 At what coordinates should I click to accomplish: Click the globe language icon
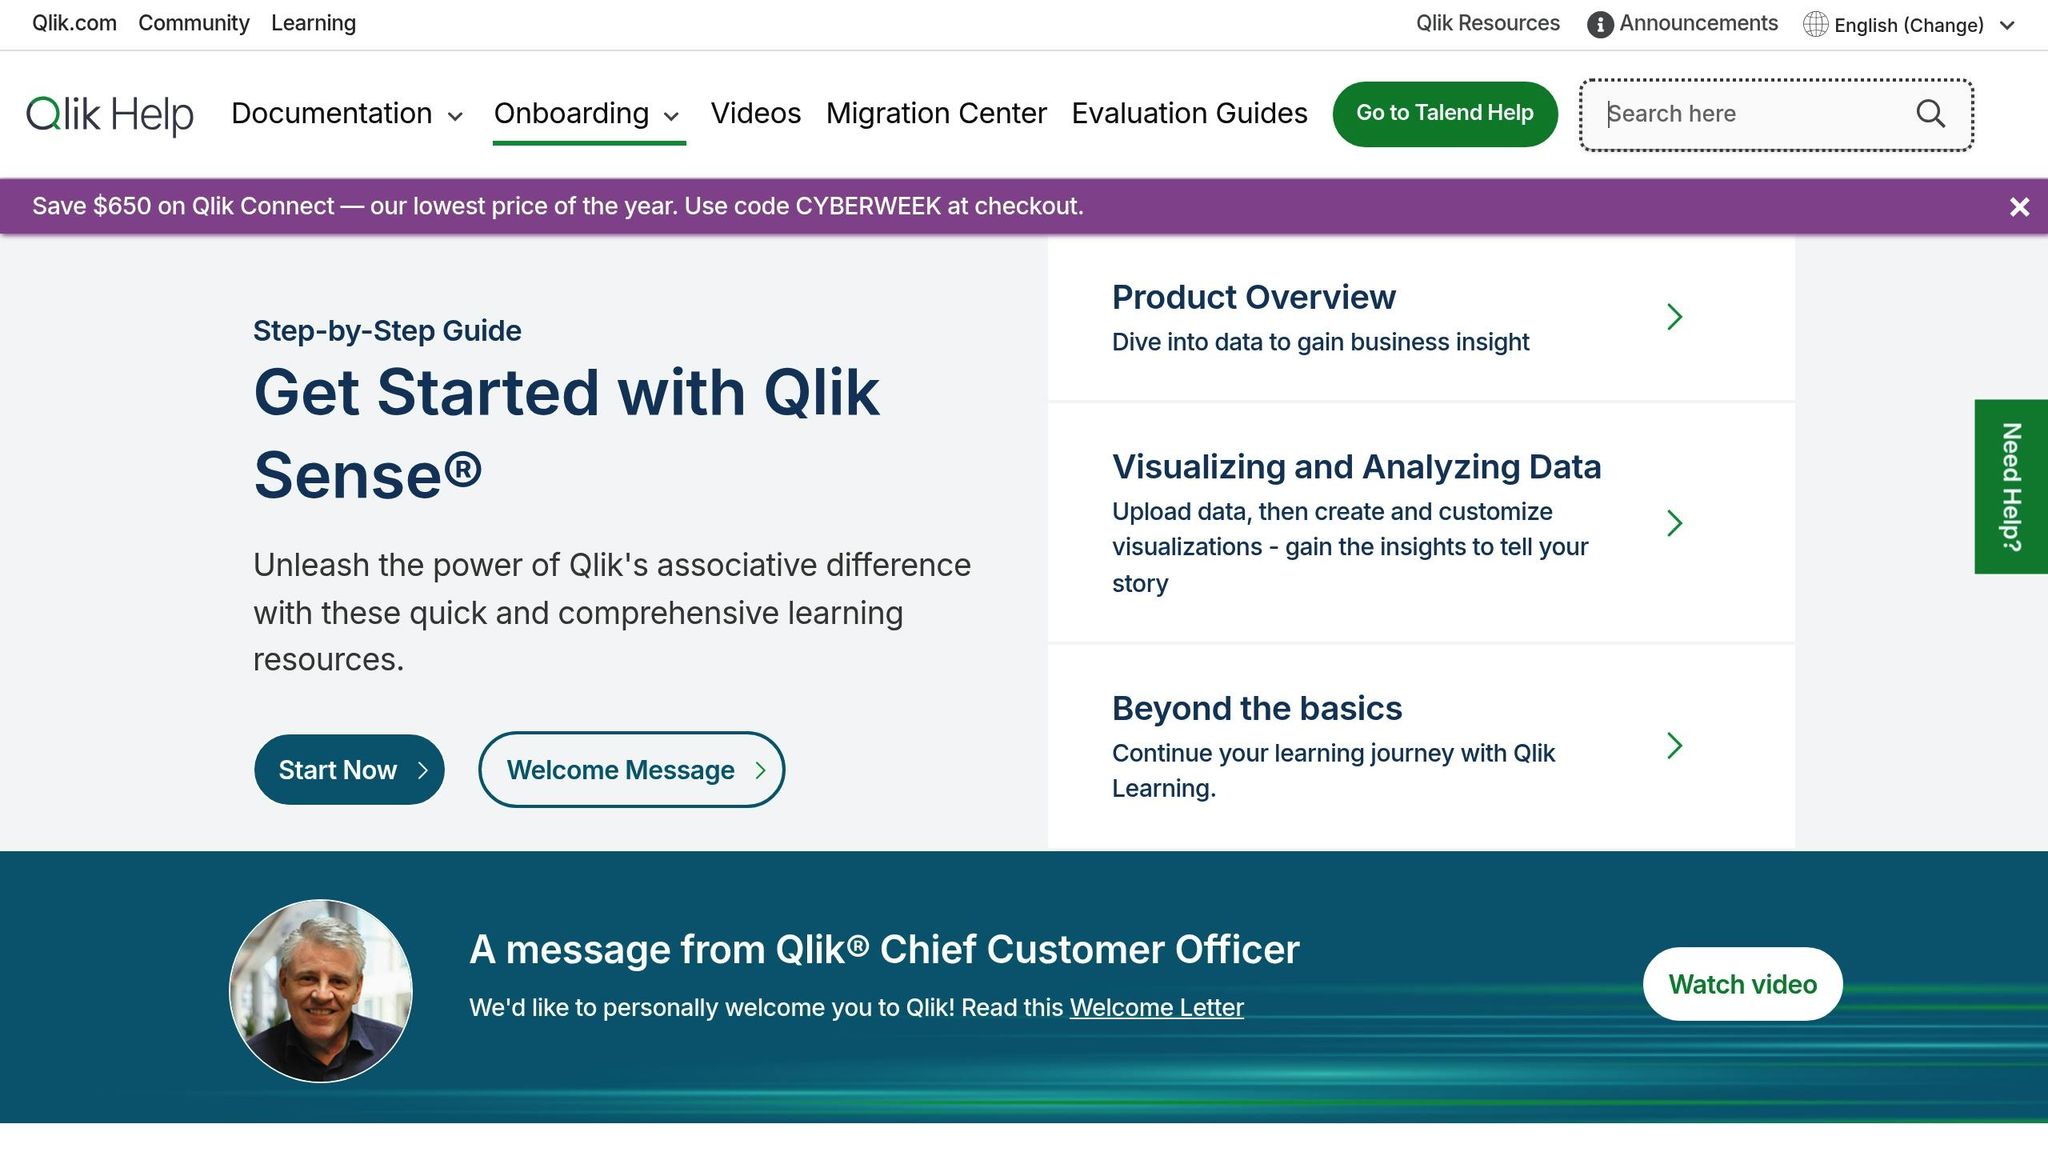pyautogui.click(x=1817, y=23)
